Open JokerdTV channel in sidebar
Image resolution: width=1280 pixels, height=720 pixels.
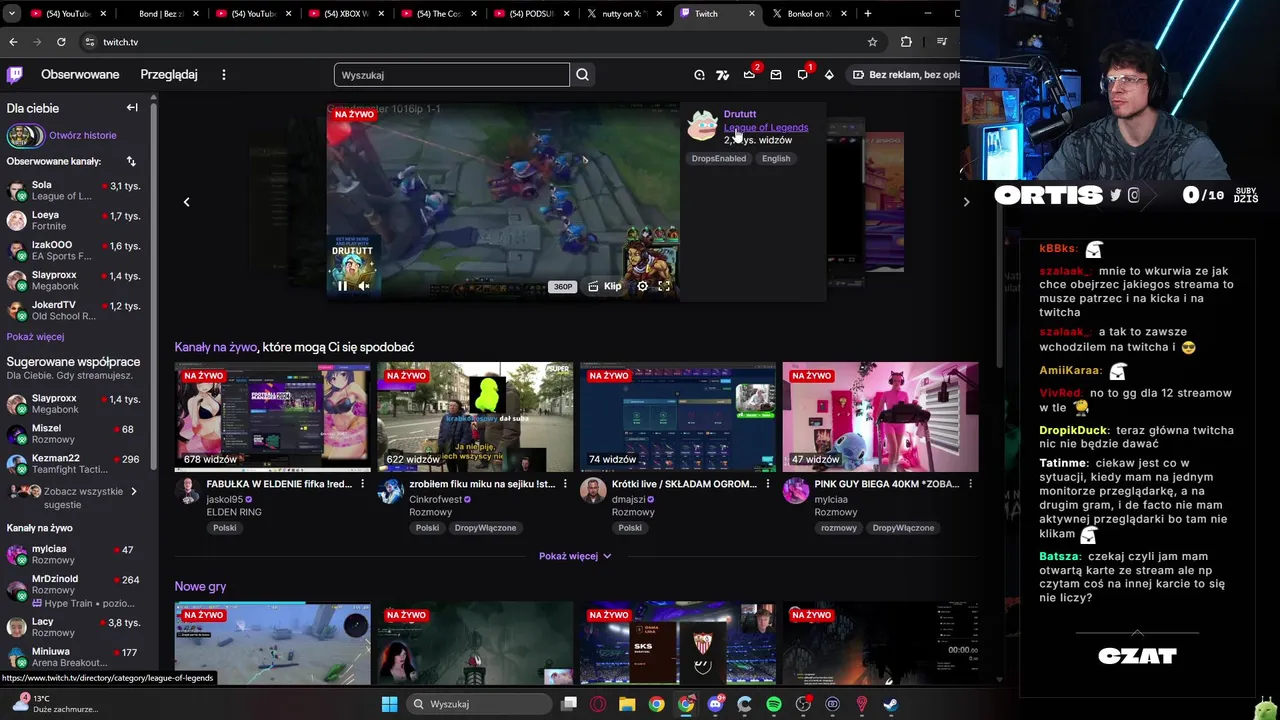point(75,310)
